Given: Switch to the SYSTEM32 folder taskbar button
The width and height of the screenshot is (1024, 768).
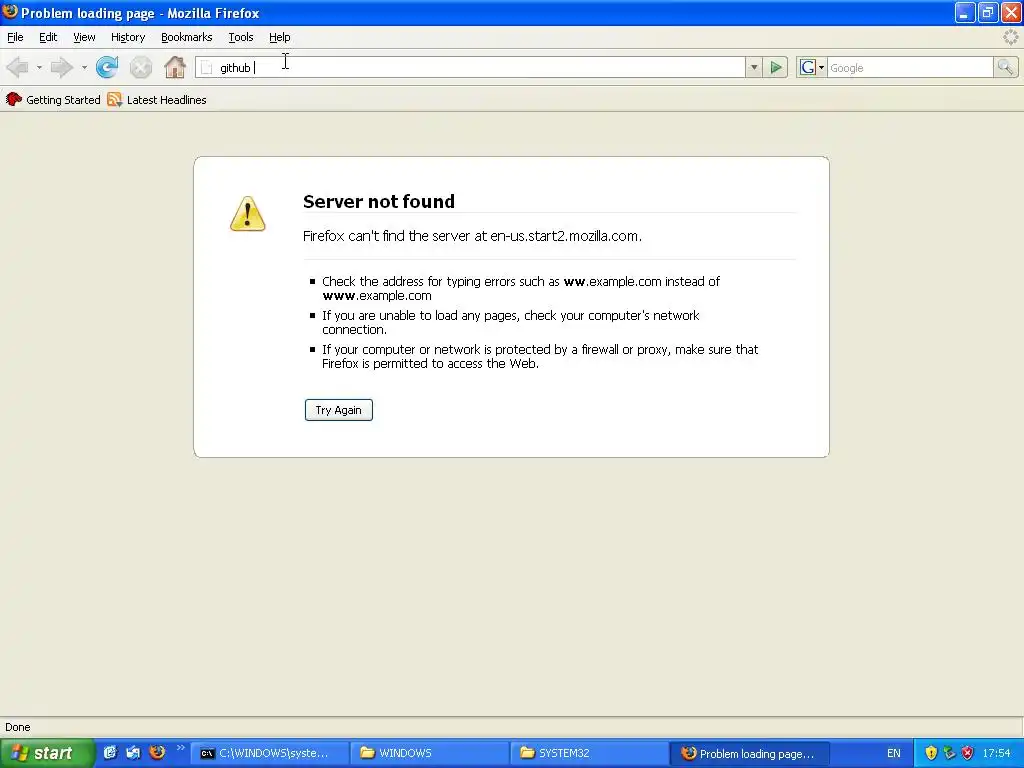Looking at the screenshot, I should click(x=589, y=753).
